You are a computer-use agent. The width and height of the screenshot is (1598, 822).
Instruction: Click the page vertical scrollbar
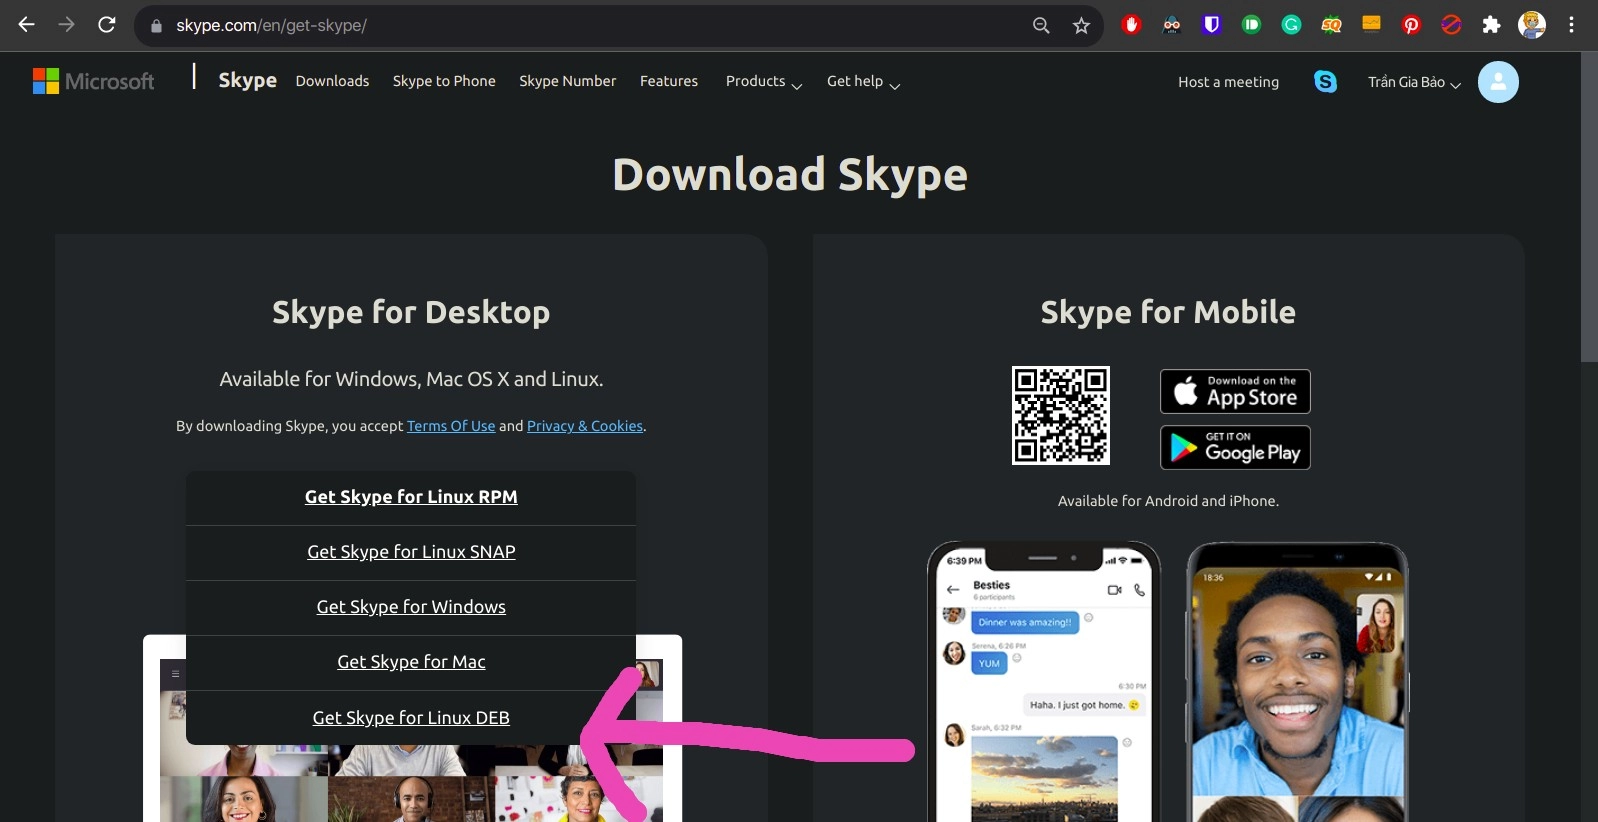click(x=1589, y=207)
